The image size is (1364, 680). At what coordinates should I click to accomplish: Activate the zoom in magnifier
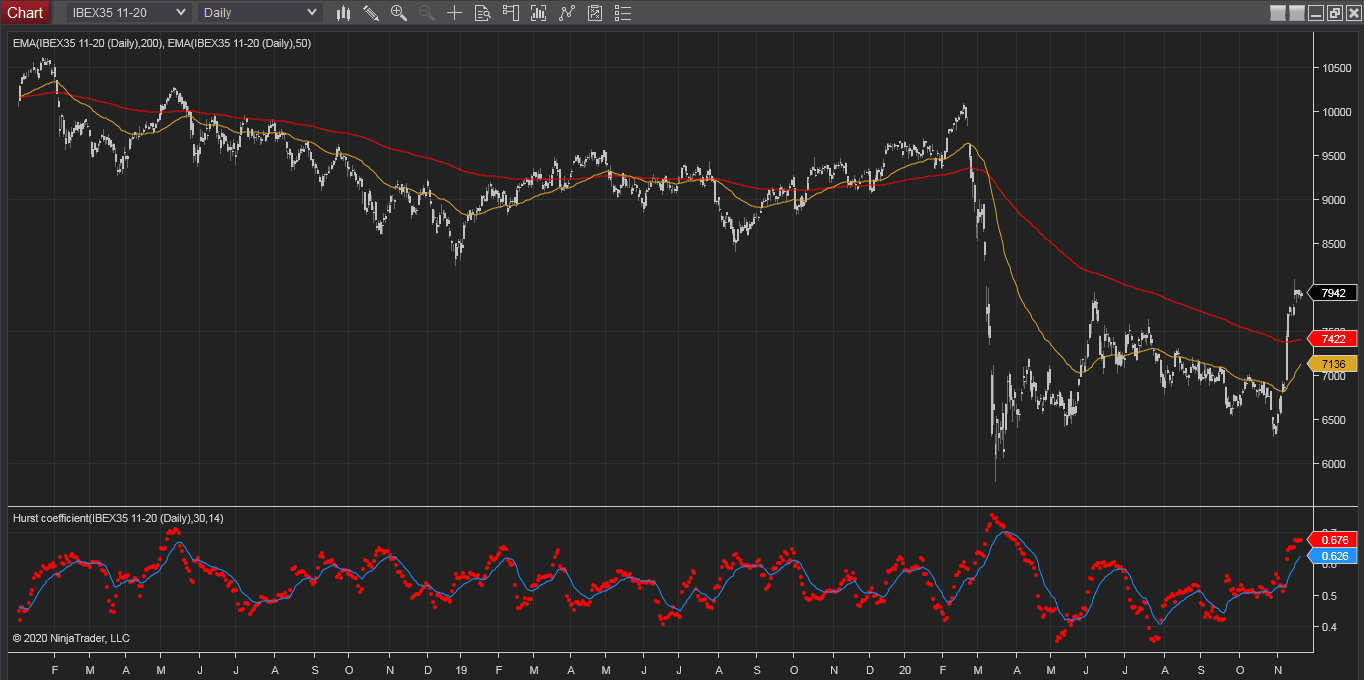[399, 13]
